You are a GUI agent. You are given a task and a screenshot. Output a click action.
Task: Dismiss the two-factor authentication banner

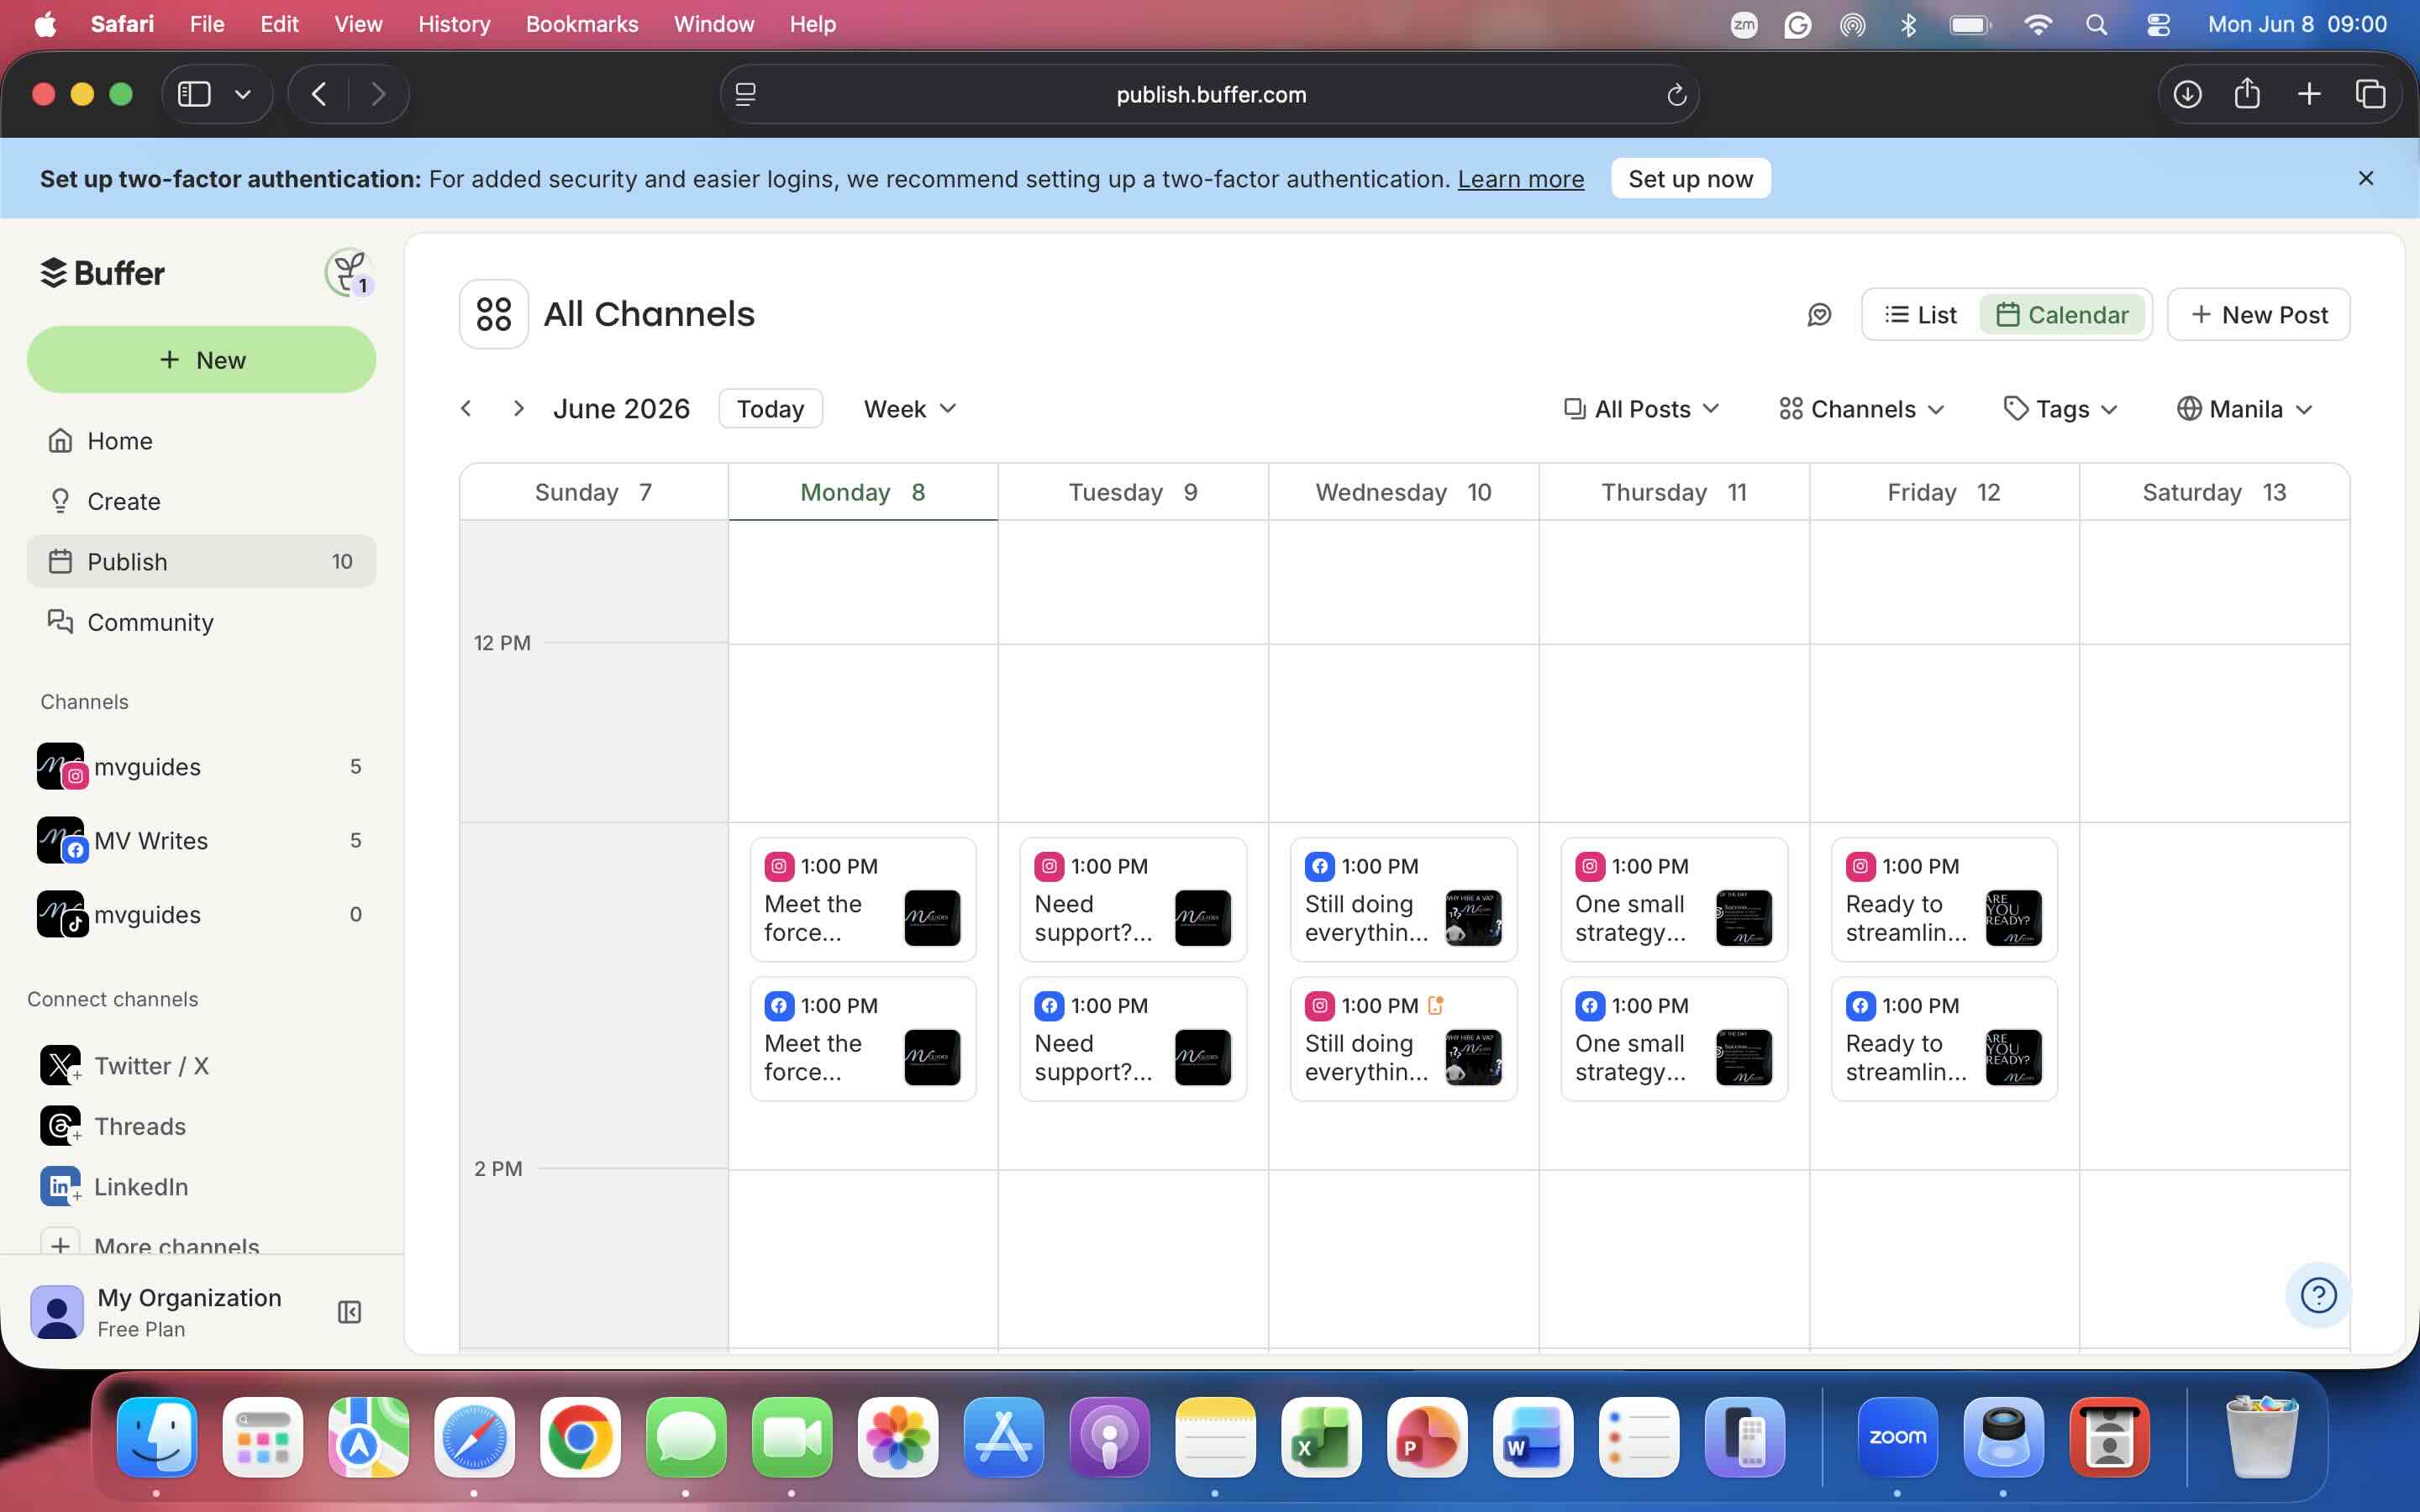2365,178
